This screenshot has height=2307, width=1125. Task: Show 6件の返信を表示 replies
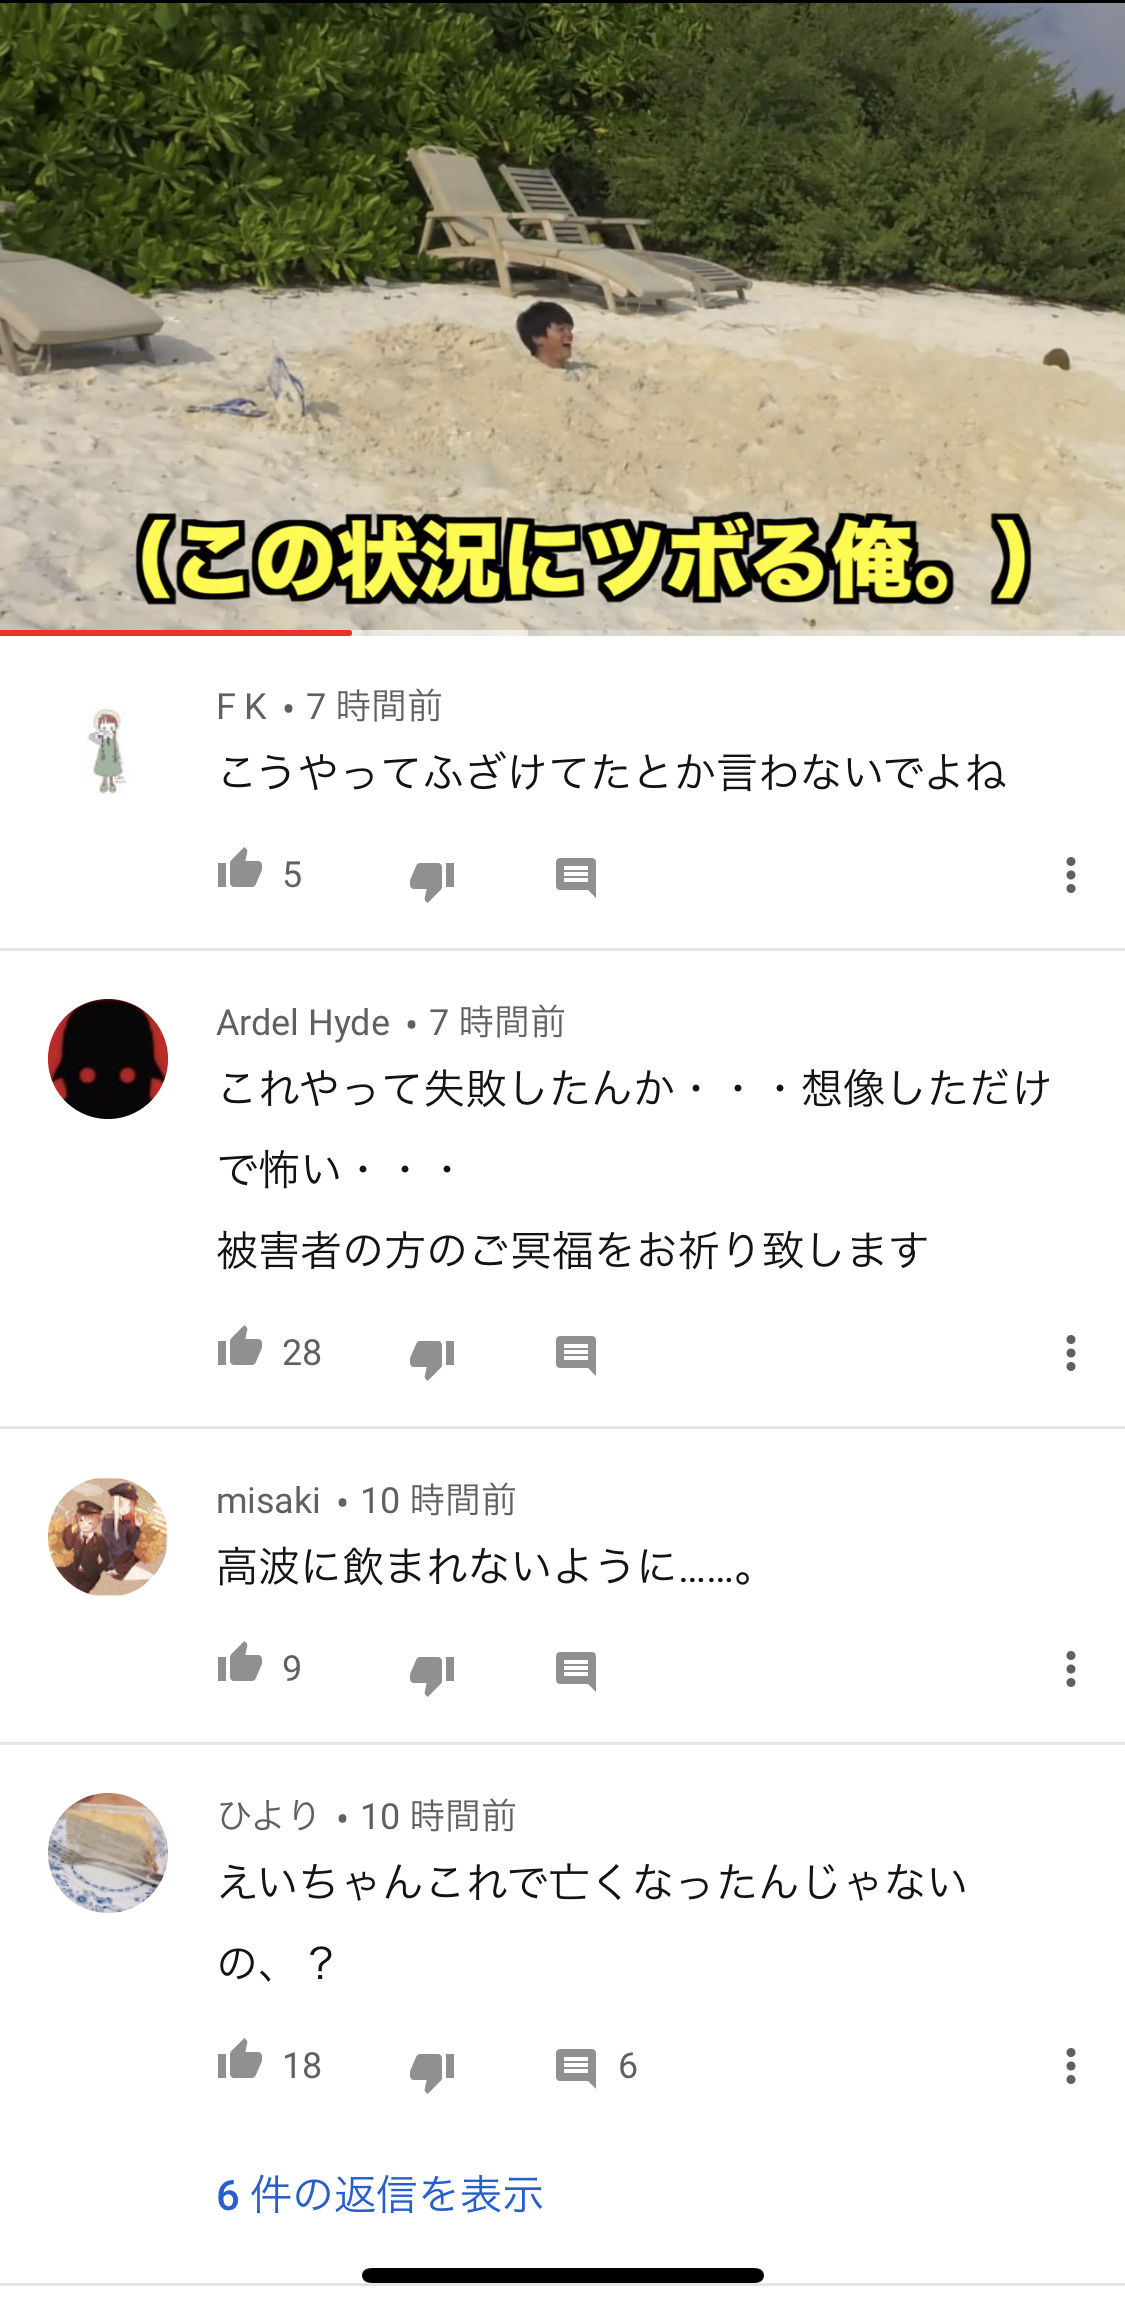point(380,2194)
